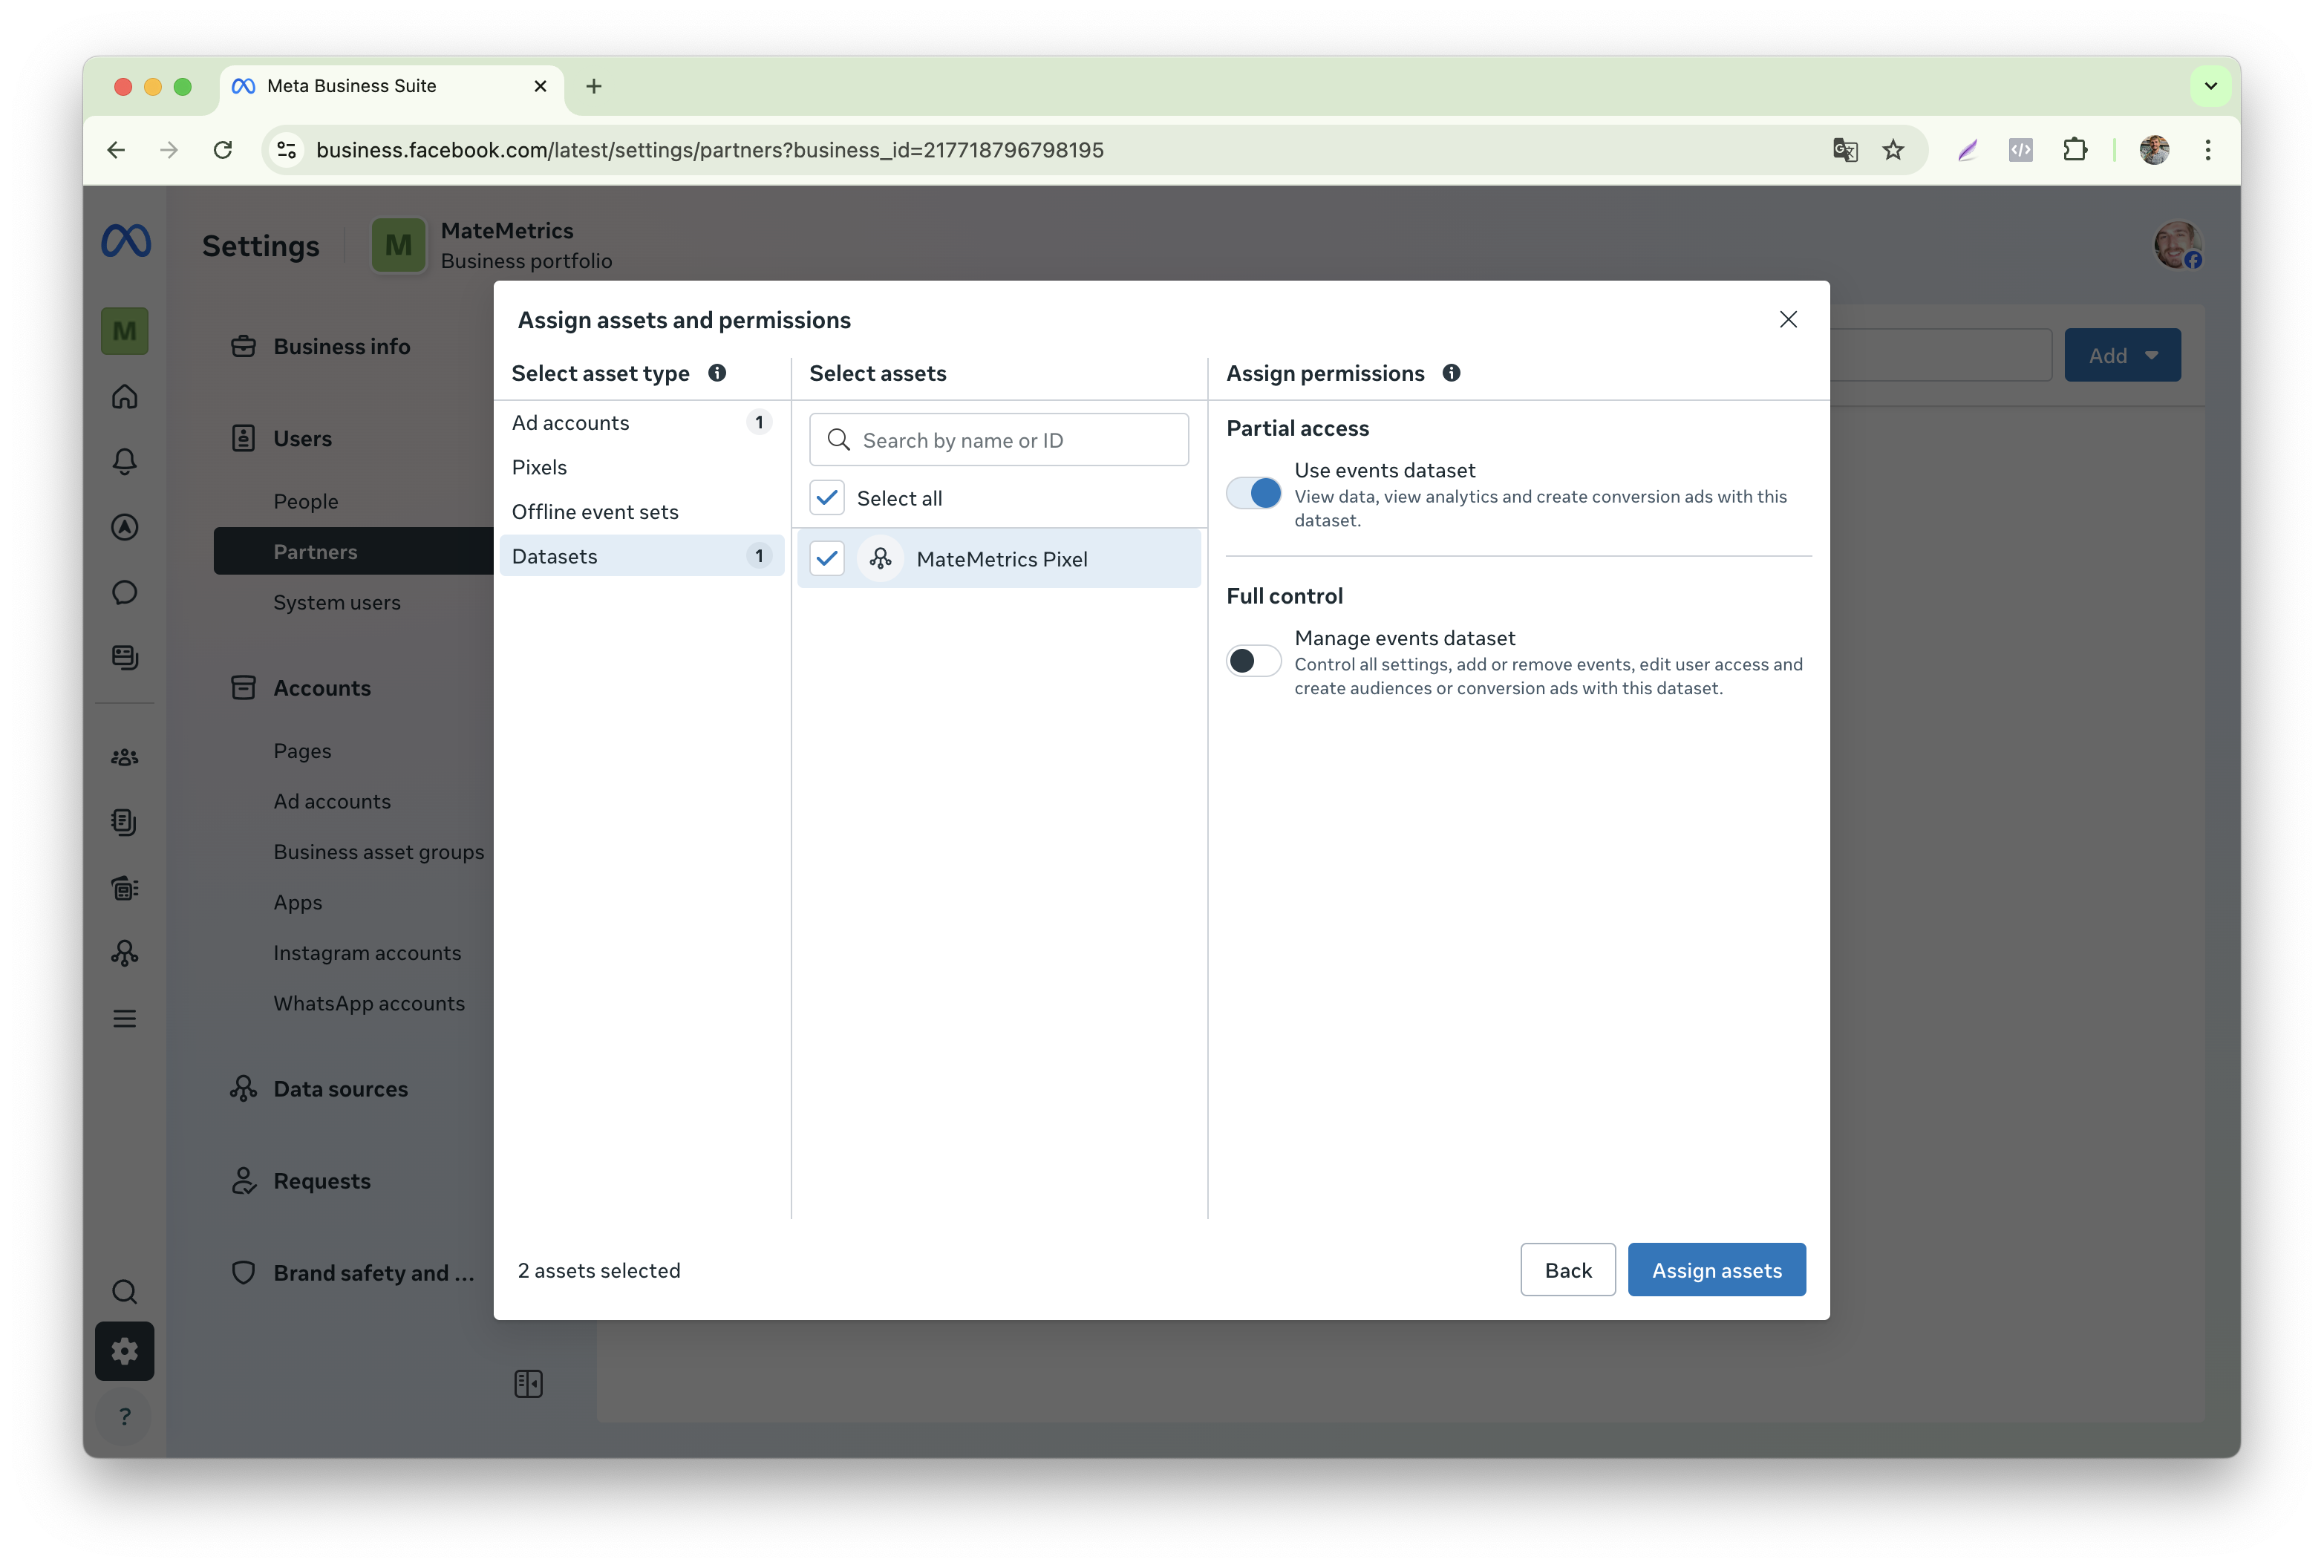The image size is (2324, 1568).
Task: Open the Settings gear icon
Action: (x=125, y=1351)
